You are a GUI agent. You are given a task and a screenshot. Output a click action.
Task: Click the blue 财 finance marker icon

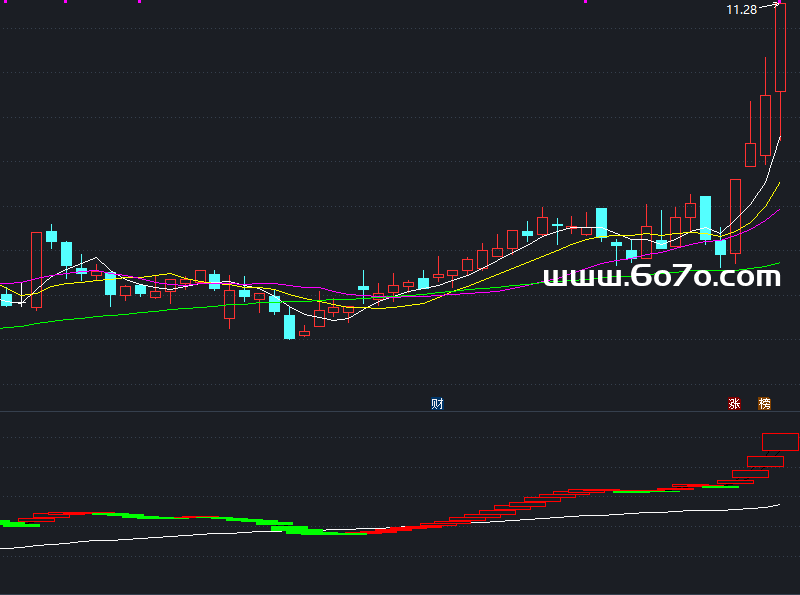(437, 404)
